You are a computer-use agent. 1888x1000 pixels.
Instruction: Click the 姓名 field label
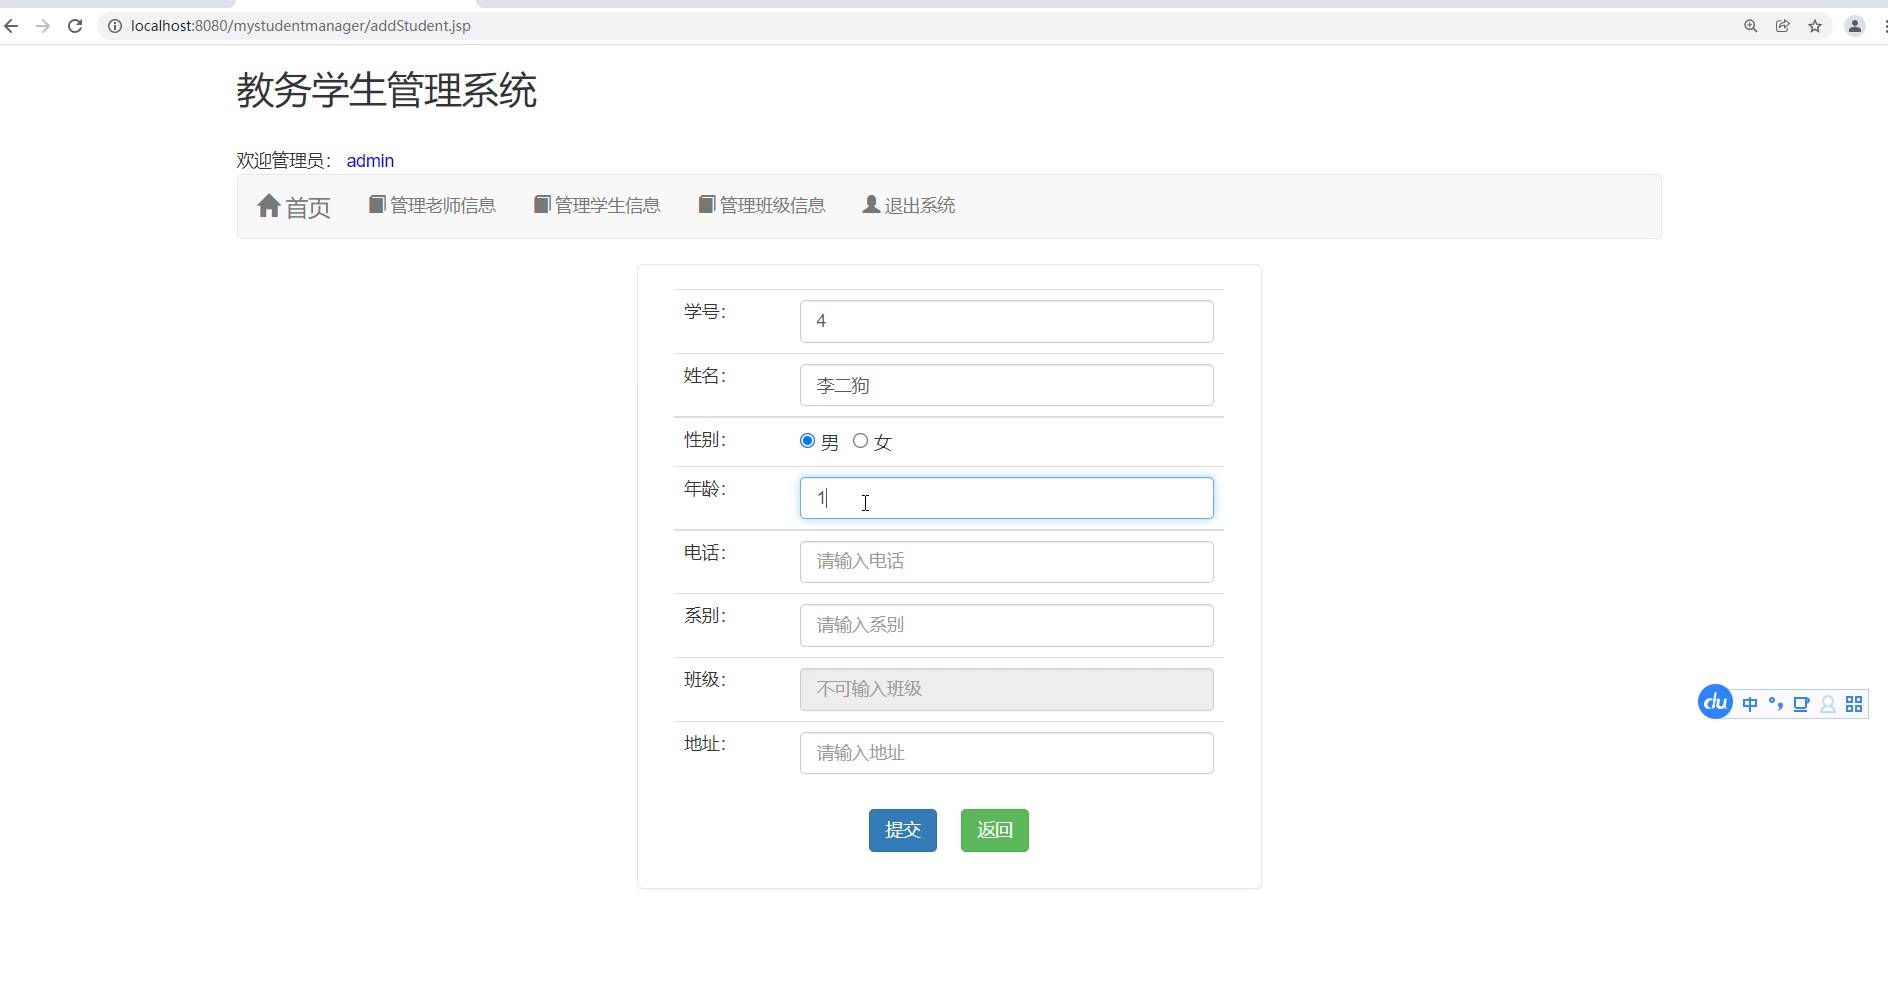(x=705, y=376)
